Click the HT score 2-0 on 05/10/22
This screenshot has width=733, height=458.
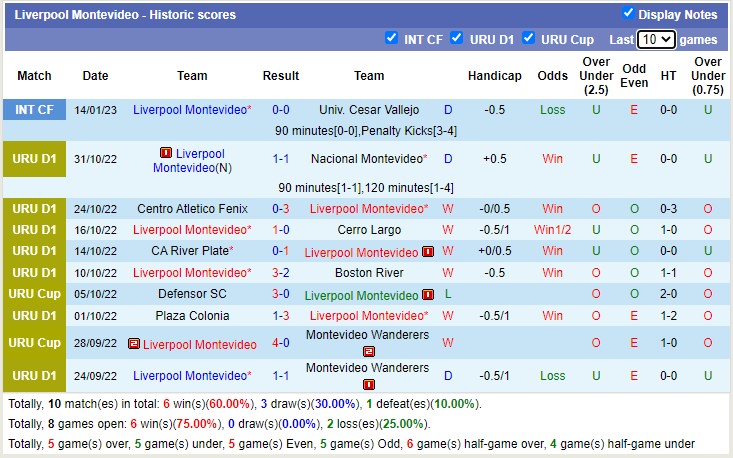[668, 294]
